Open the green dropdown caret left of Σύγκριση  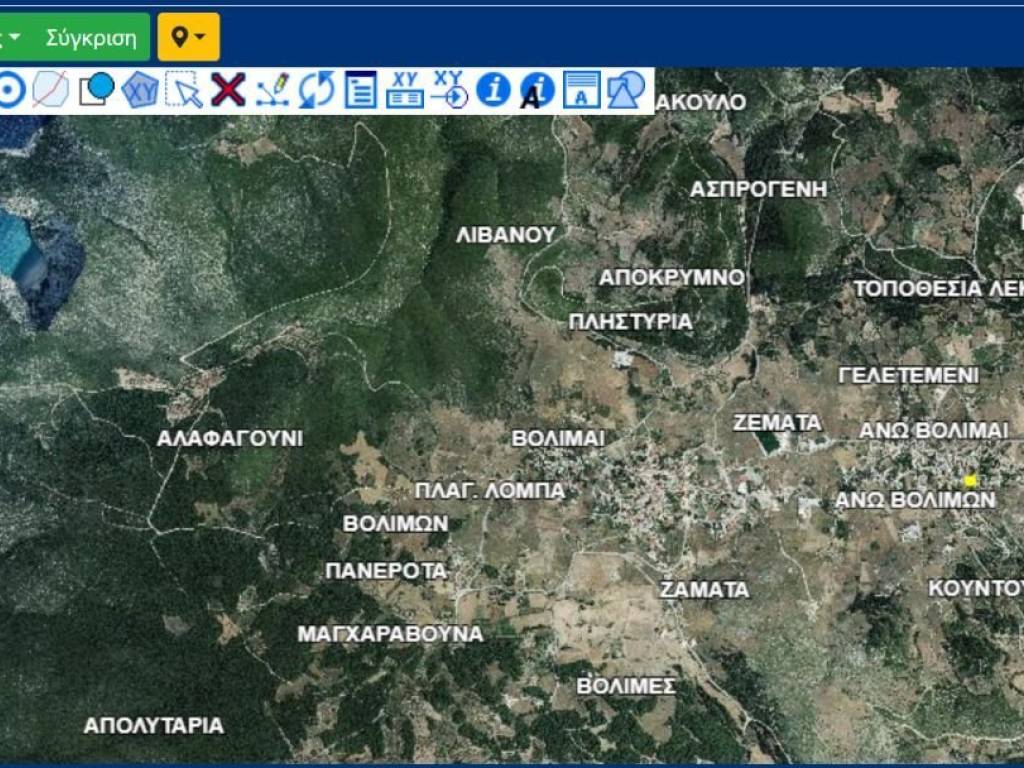point(14,38)
